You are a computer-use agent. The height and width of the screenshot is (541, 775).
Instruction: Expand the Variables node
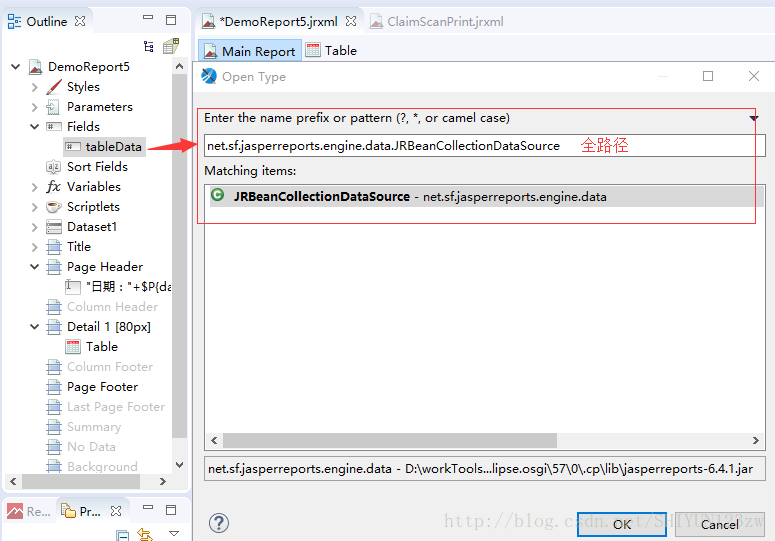pyautogui.click(x=34, y=187)
